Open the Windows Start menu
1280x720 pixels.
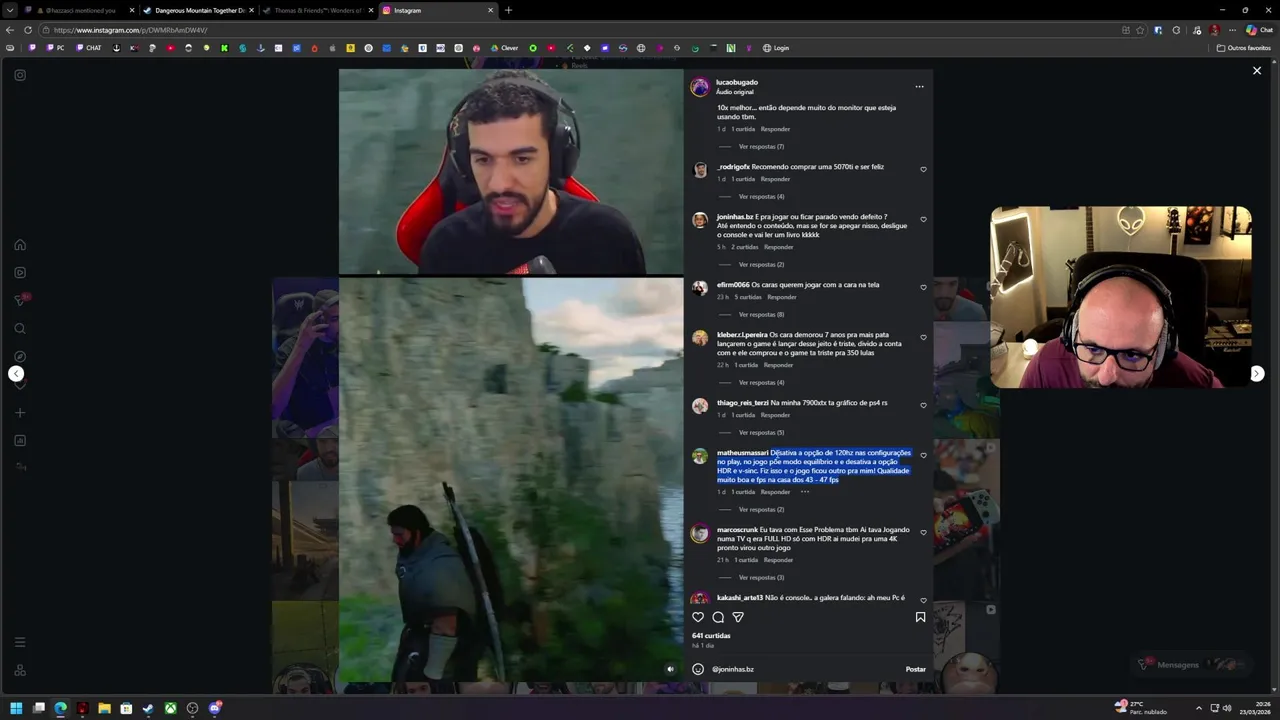point(16,708)
